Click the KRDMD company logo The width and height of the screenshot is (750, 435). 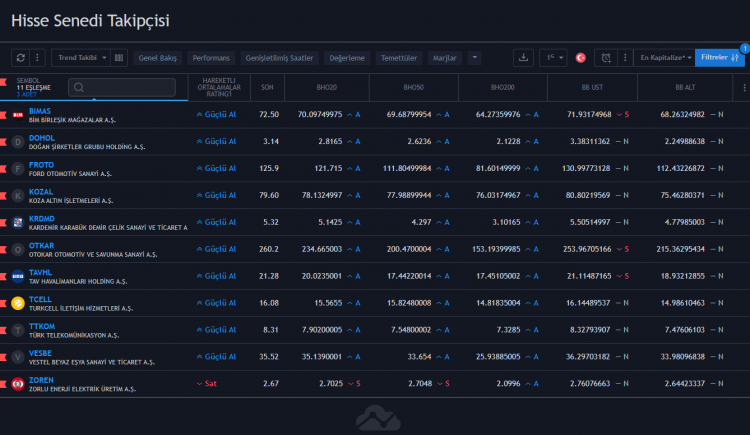(18, 223)
